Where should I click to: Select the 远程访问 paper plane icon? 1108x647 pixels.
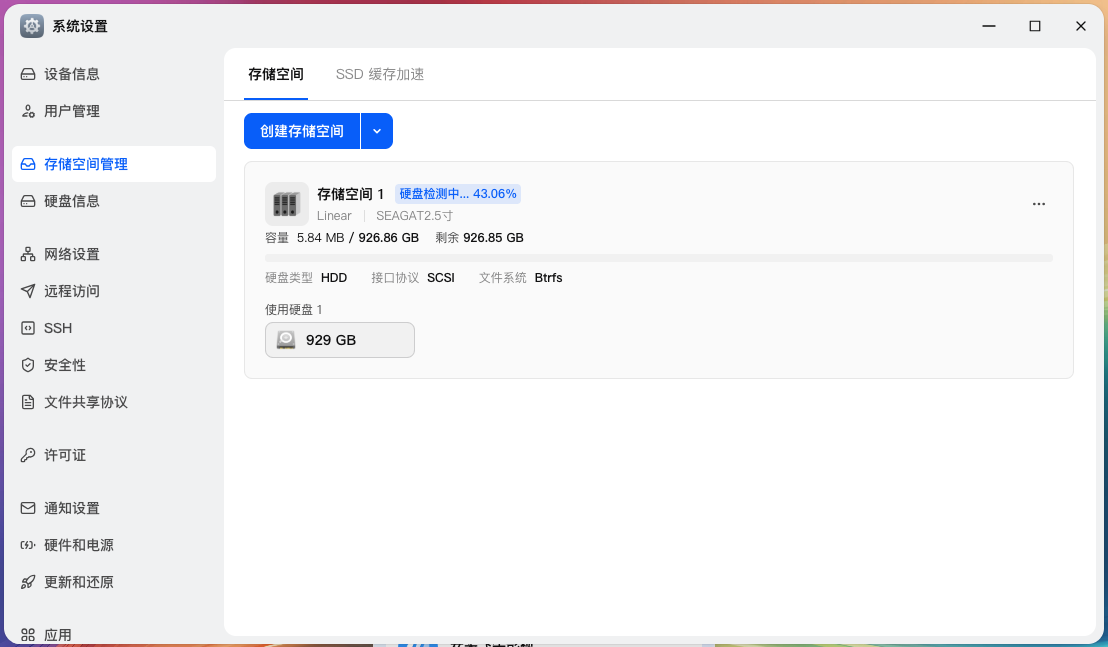pyautogui.click(x=27, y=291)
